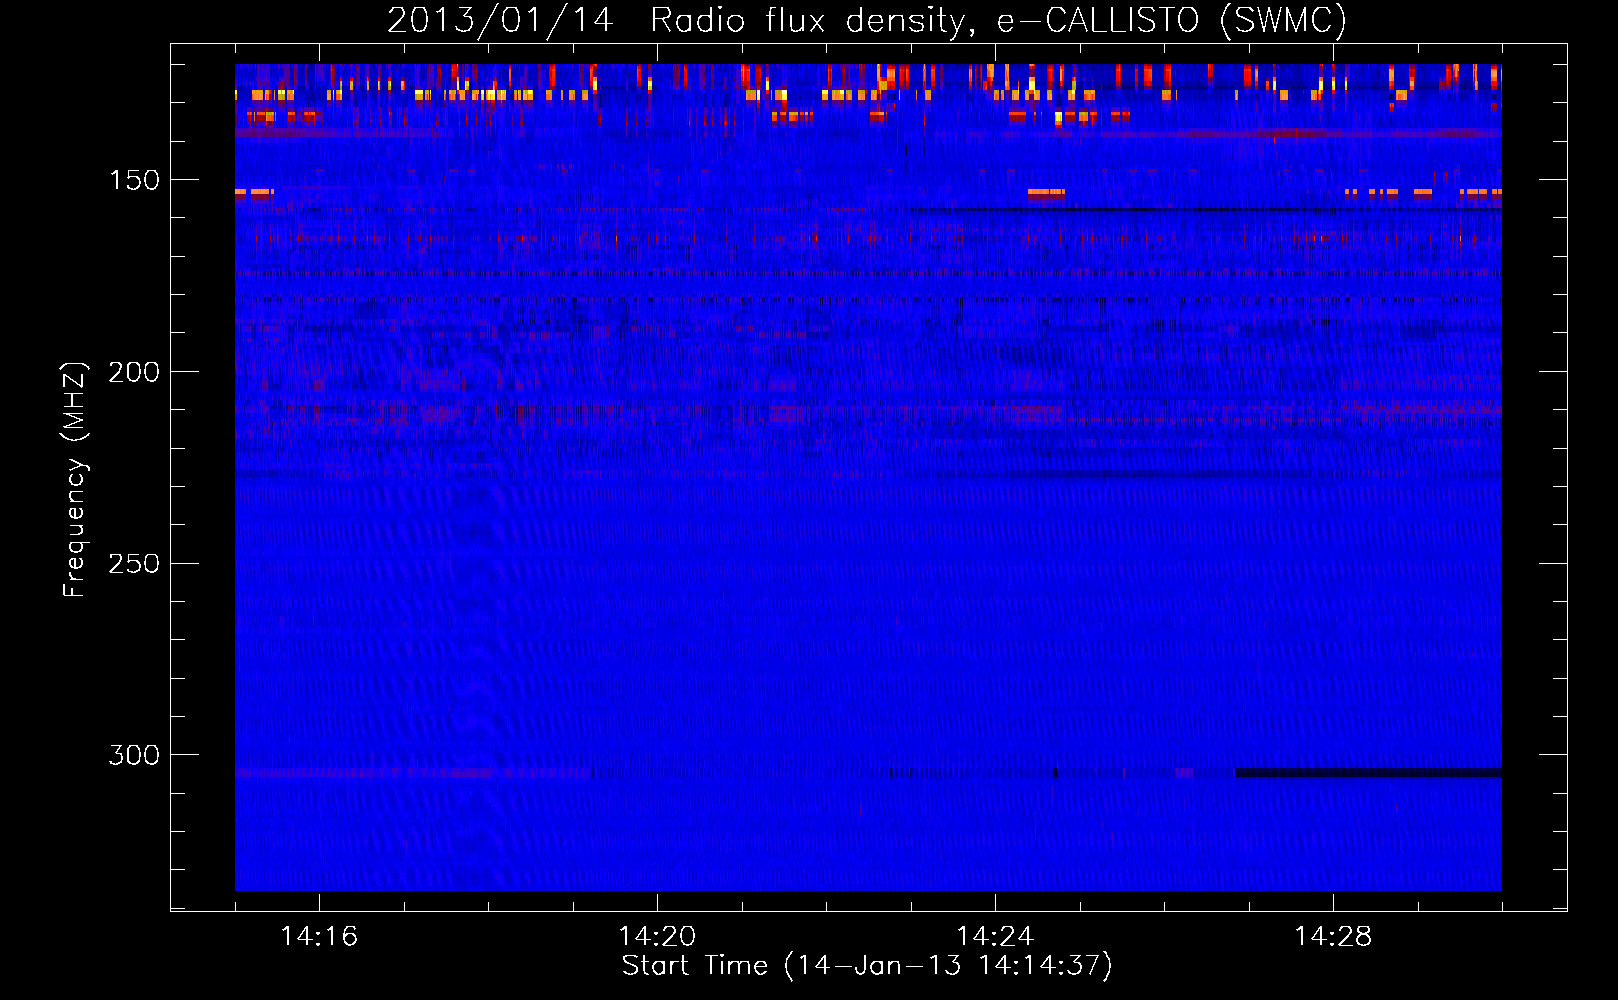Click the "Frequency (MHZ)" axis label
This screenshot has height=1000, width=1618.
click(75, 479)
